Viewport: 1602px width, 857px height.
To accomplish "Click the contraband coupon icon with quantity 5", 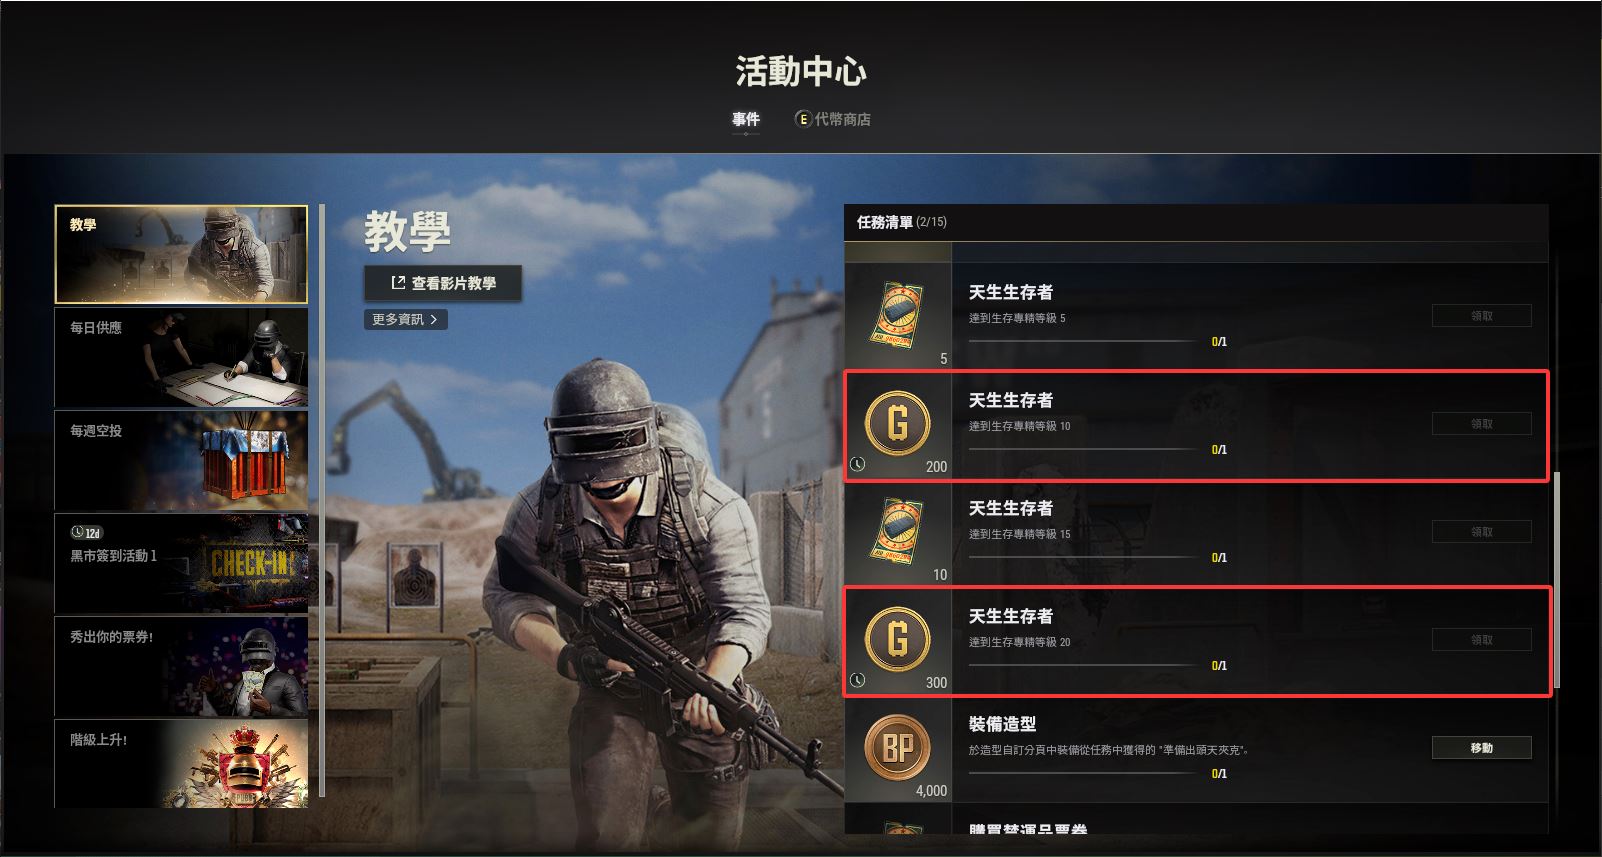I will [897, 315].
